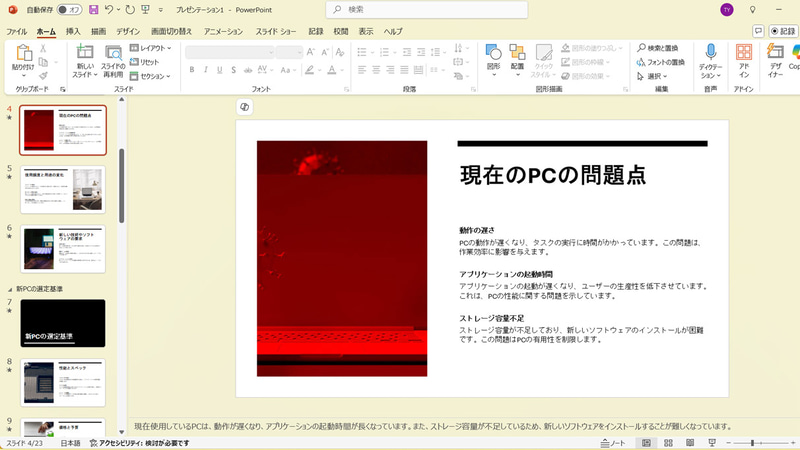Toggle text shadow formatting

click(x=233, y=70)
